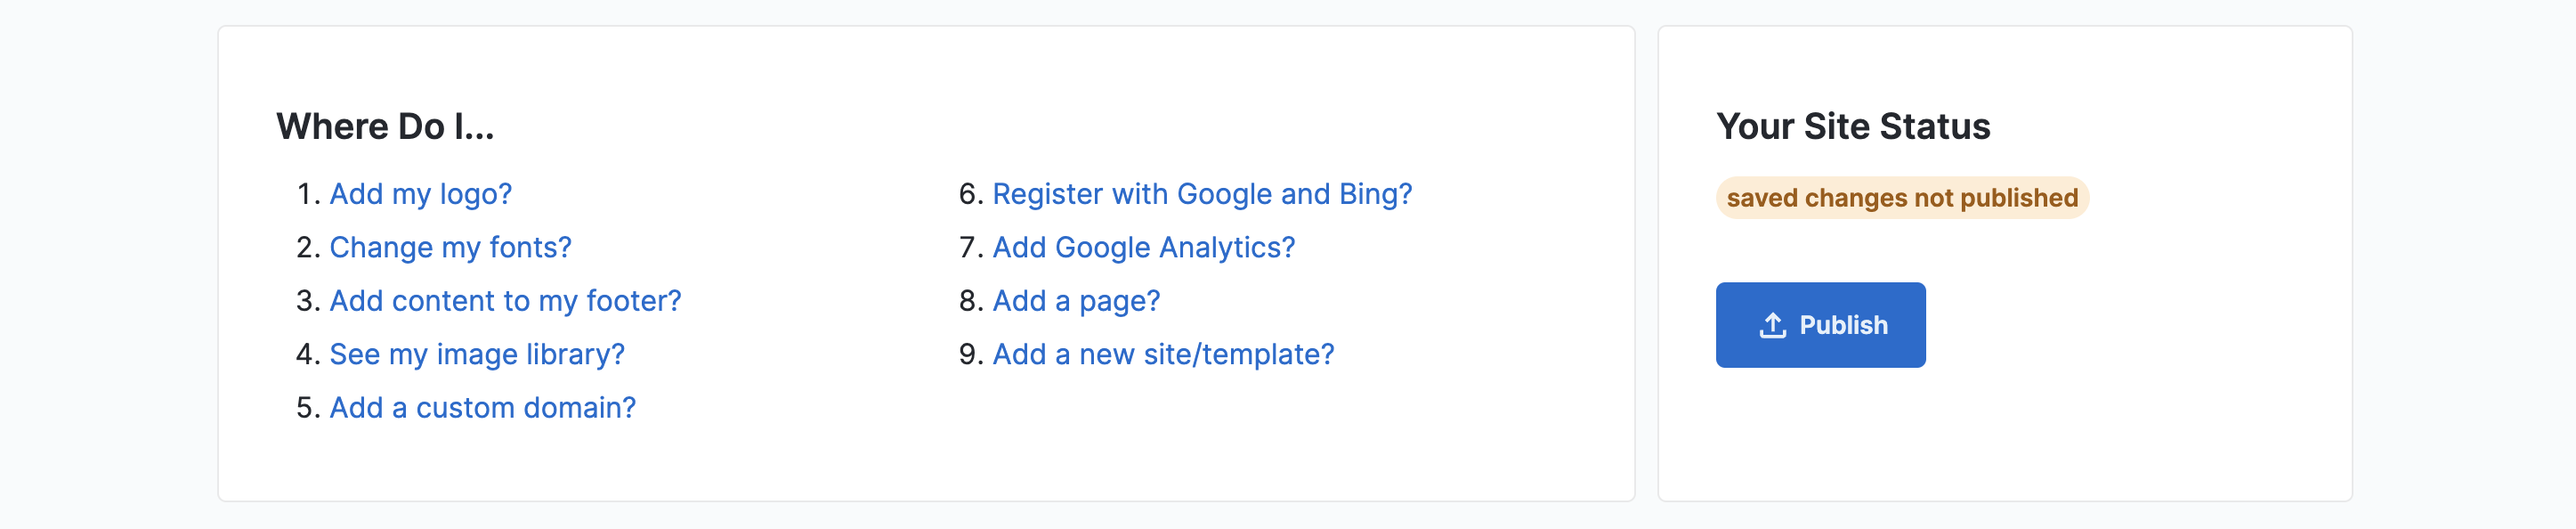The width and height of the screenshot is (2576, 529).
Task: Open the "Add my logo?" link
Action: point(420,194)
